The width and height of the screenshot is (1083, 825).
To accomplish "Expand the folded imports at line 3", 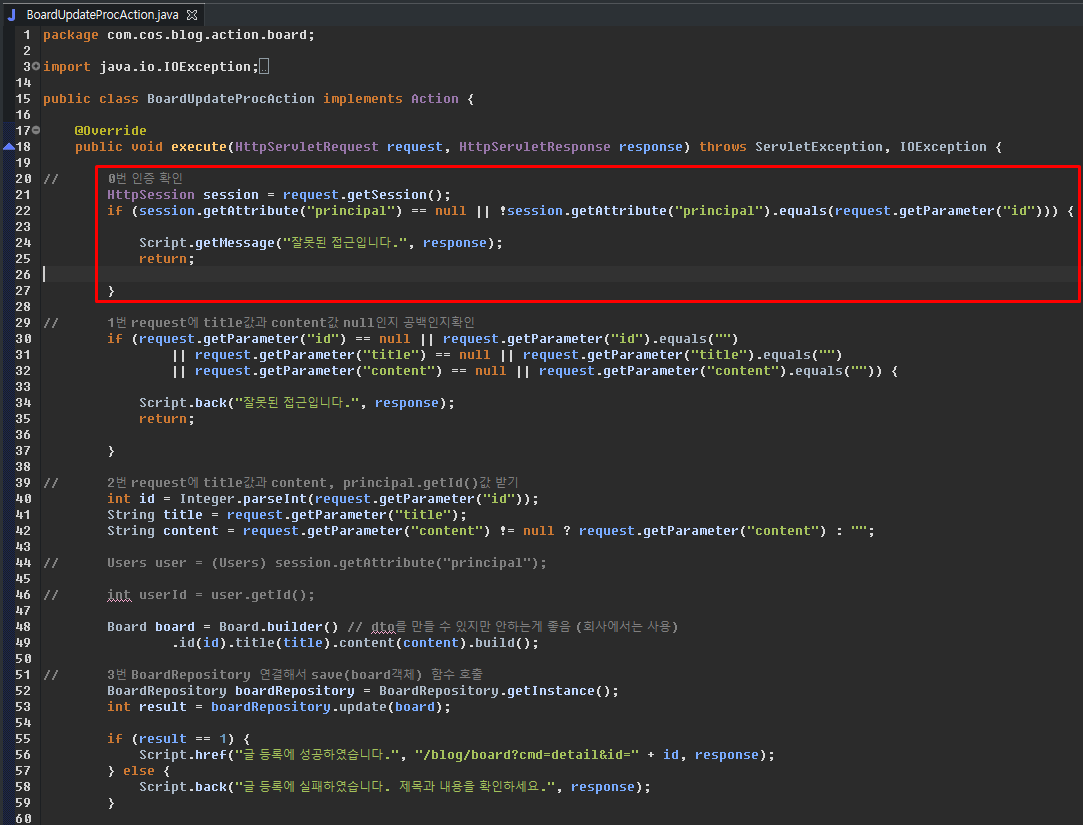I will click(36, 66).
